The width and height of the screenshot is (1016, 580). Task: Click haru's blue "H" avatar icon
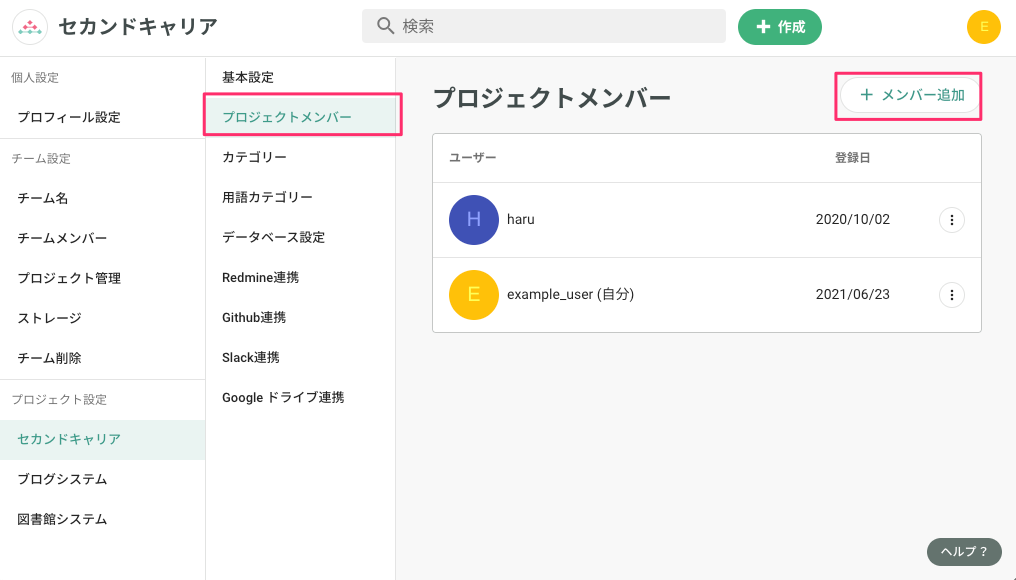(474, 219)
